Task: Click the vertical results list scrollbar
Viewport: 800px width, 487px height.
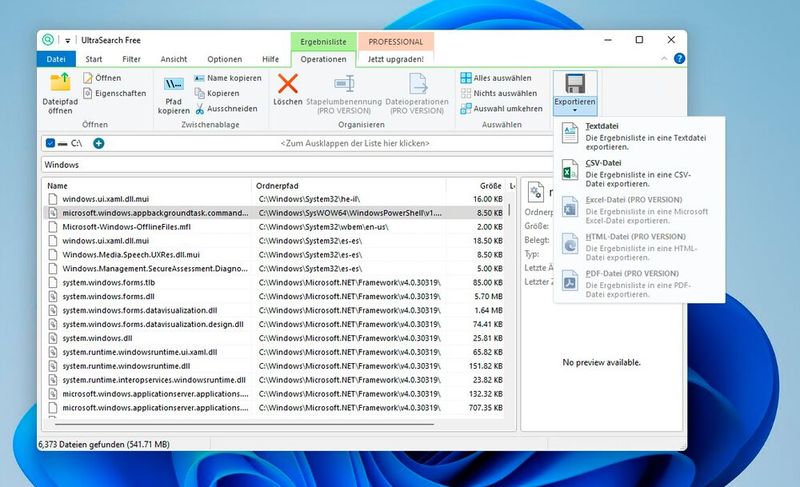Action: pyautogui.click(x=509, y=210)
